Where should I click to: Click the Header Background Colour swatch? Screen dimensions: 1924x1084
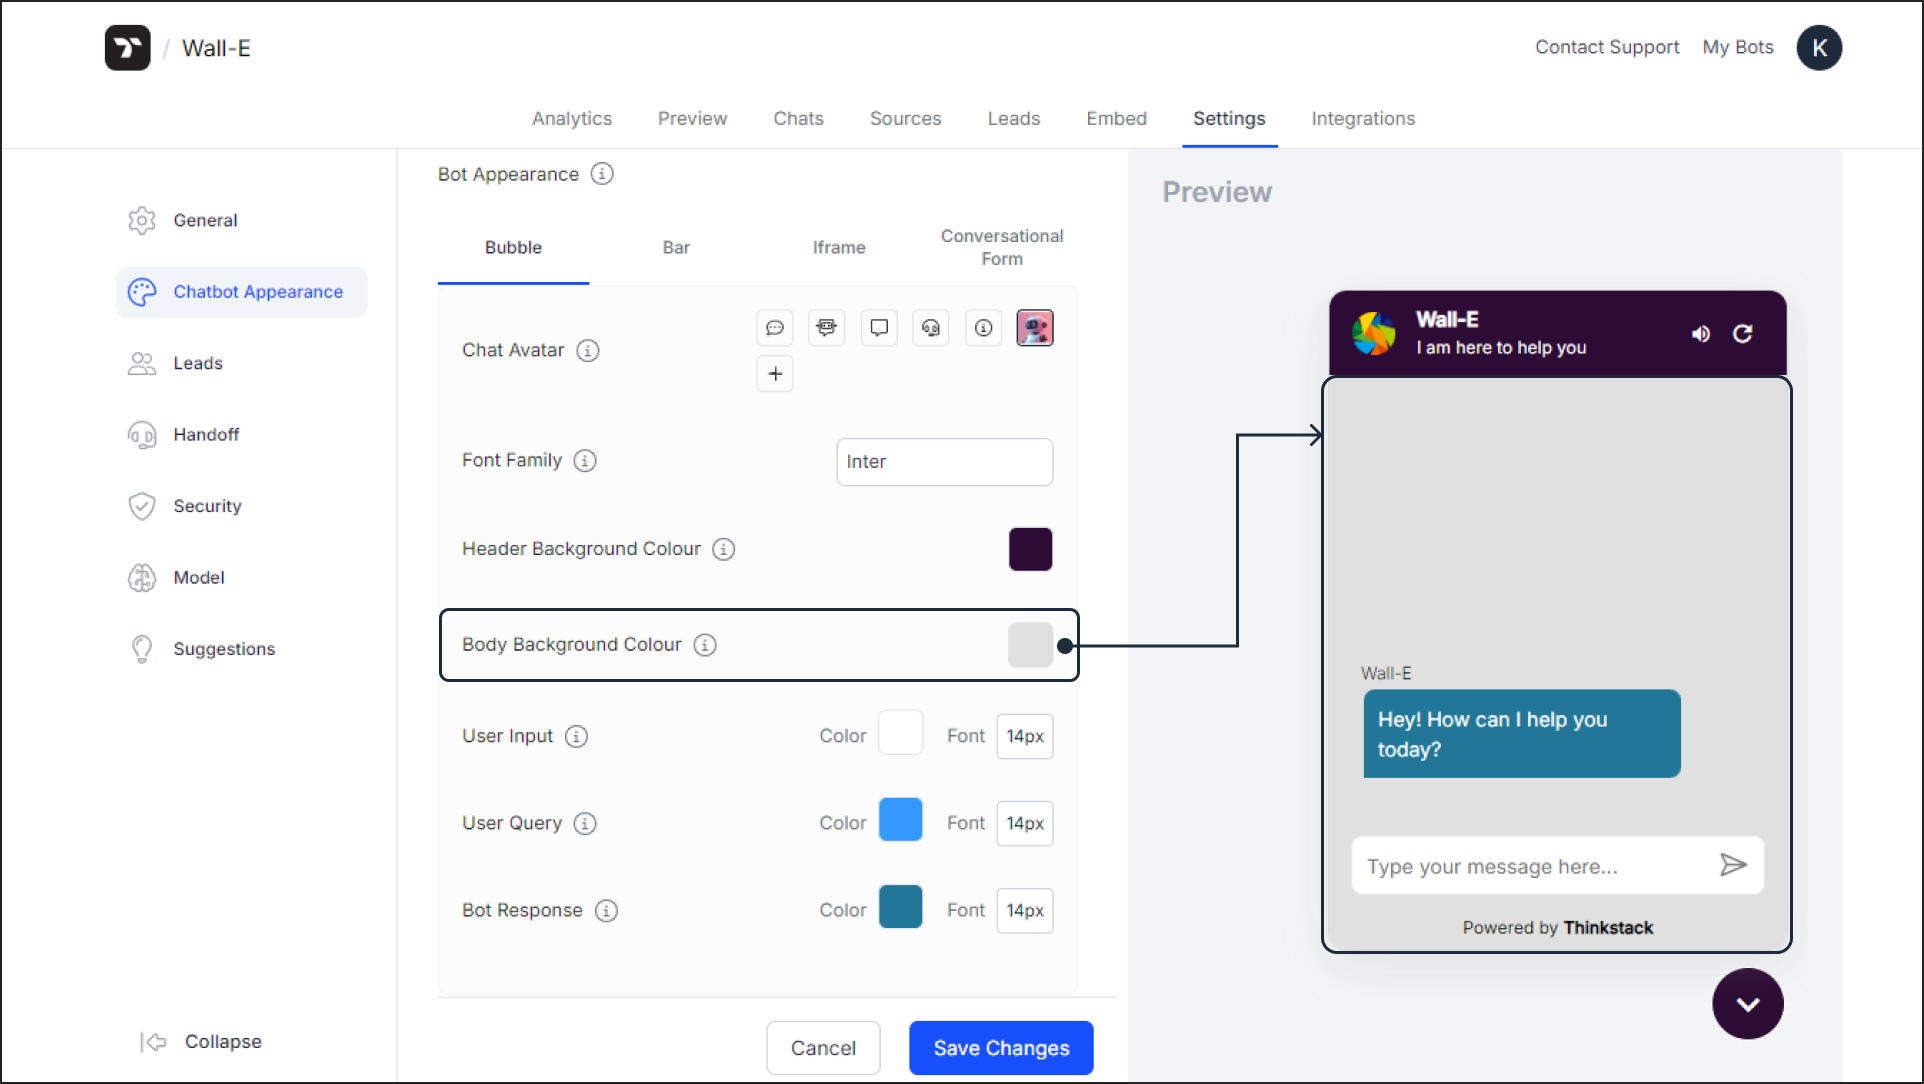[1031, 547]
